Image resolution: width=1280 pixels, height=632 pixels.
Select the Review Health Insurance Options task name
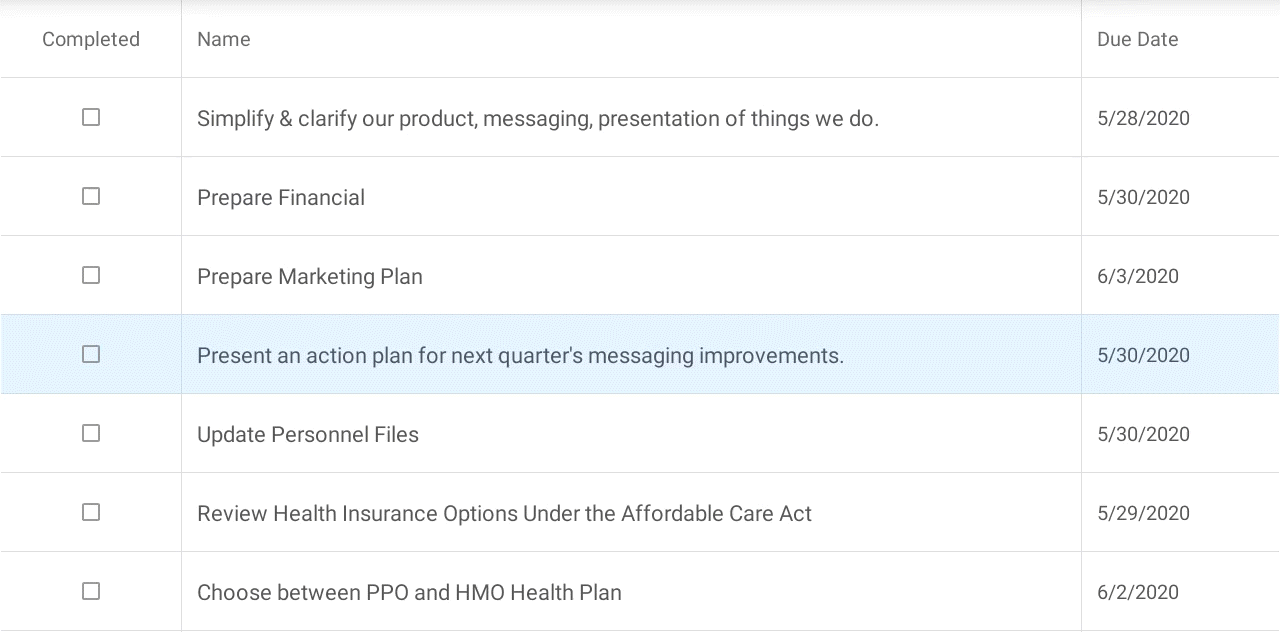pos(504,513)
